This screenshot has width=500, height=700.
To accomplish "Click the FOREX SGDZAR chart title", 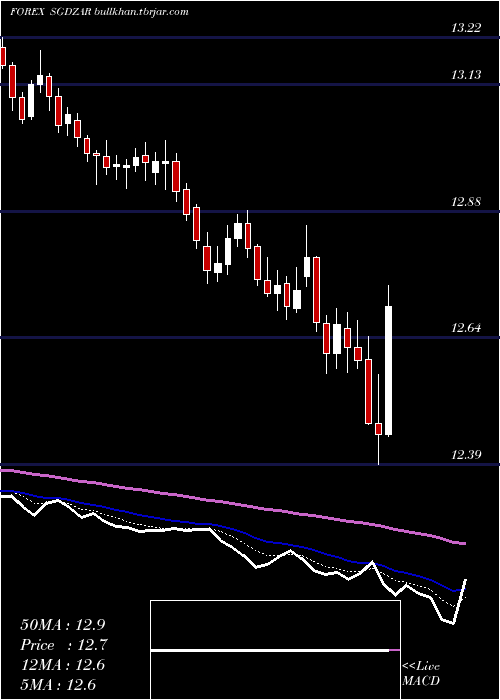I will pos(51,12).
